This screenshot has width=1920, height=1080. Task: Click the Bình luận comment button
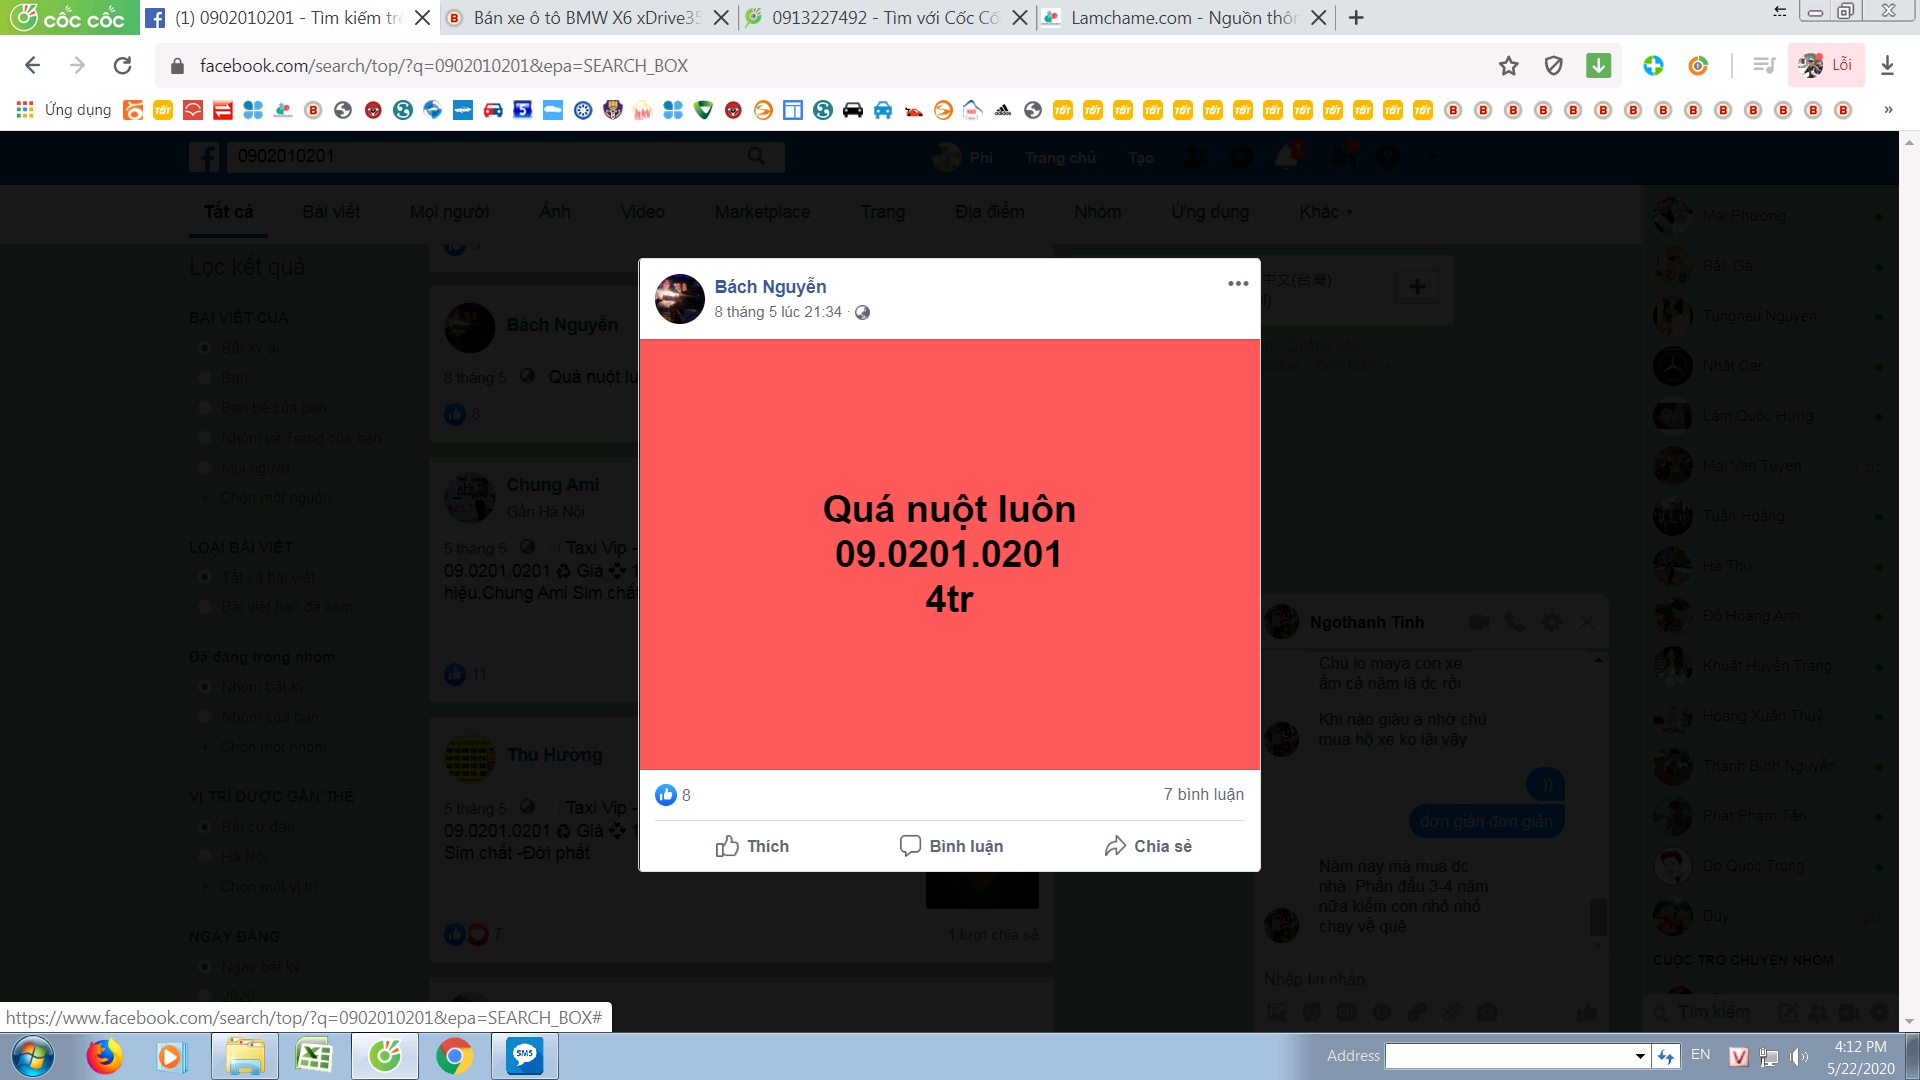[x=951, y=846]
